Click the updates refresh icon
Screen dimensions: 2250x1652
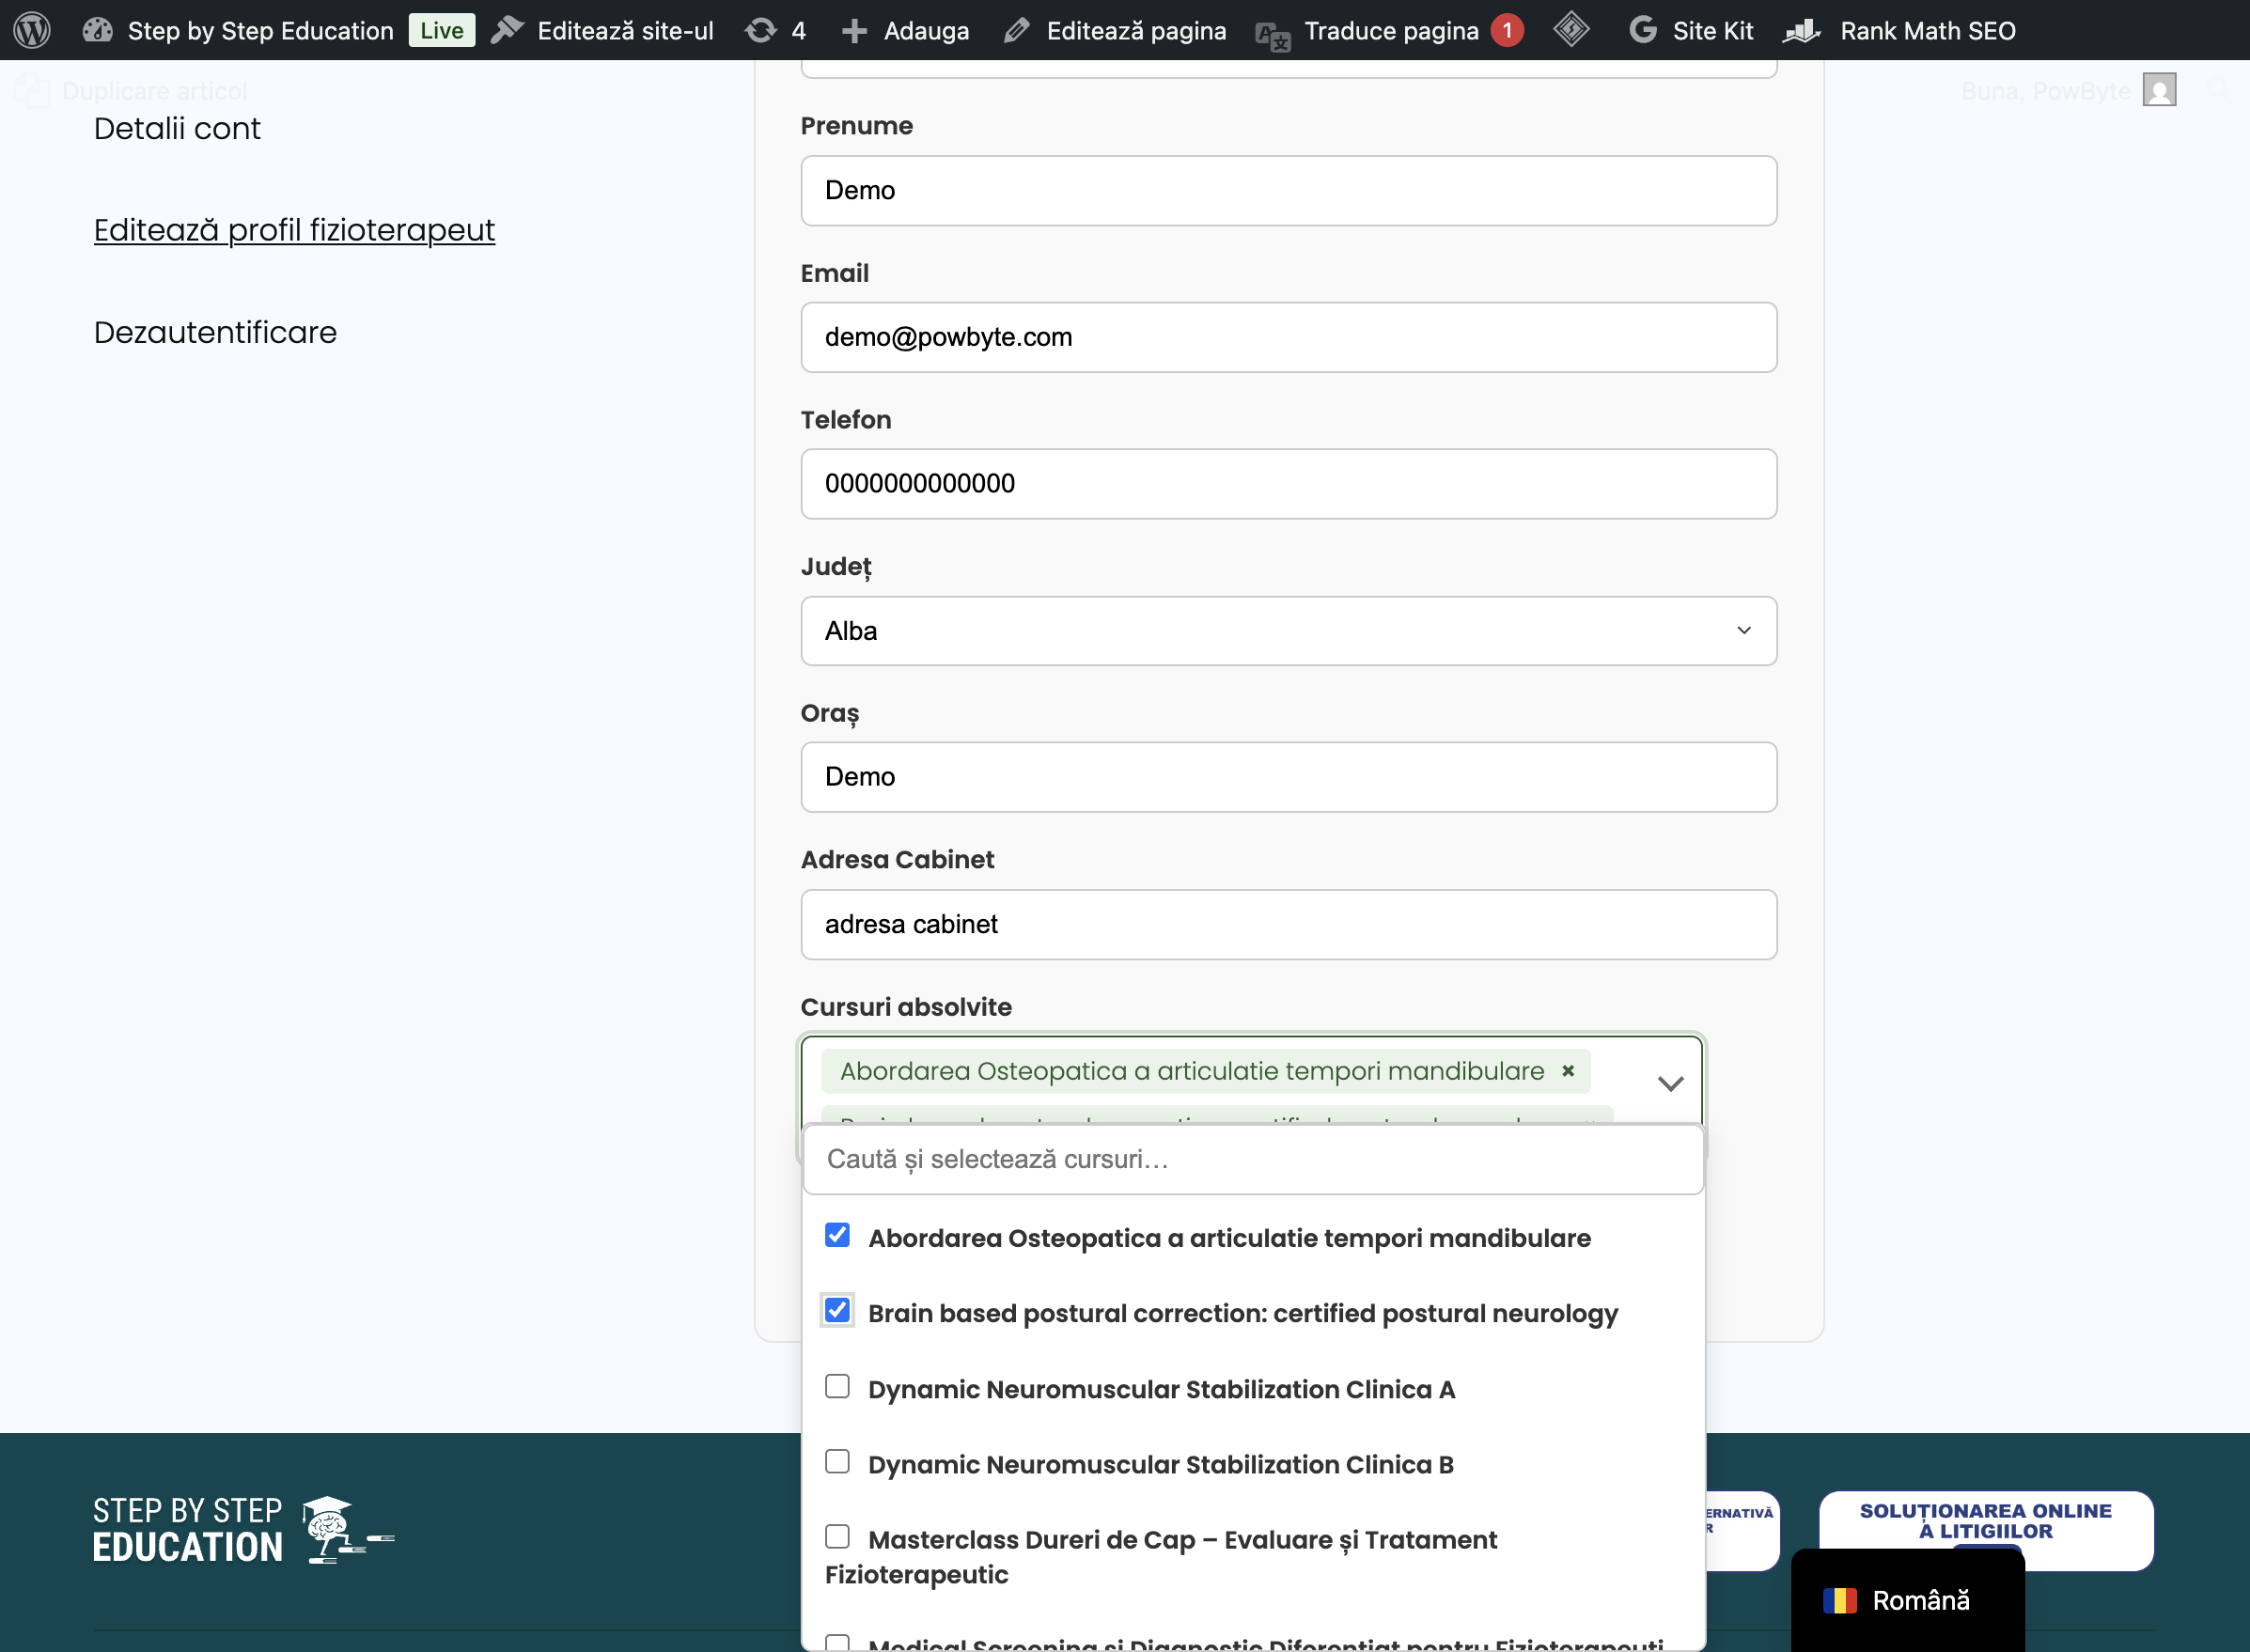pos(760,30)
